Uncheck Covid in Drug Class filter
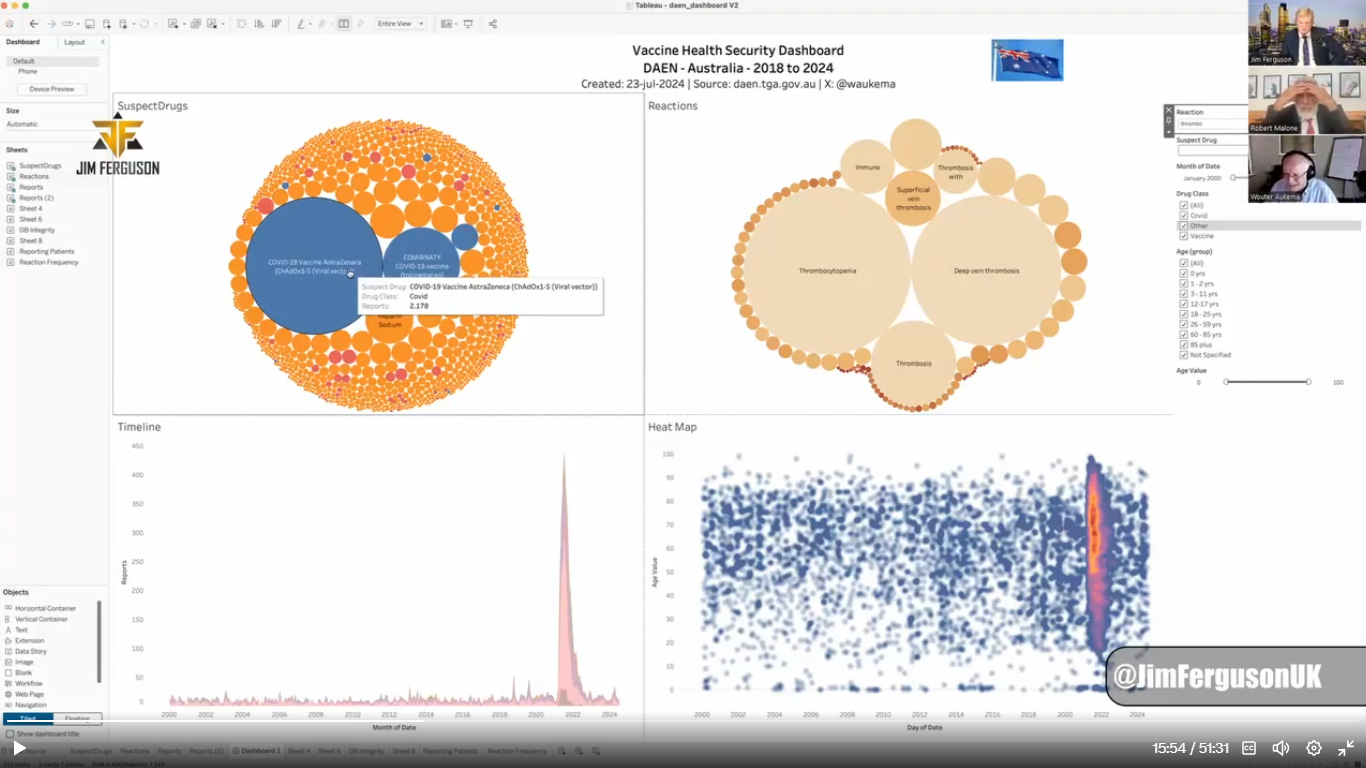The width and height of the screenshot is (1366, 768). tap(1184, 215)
